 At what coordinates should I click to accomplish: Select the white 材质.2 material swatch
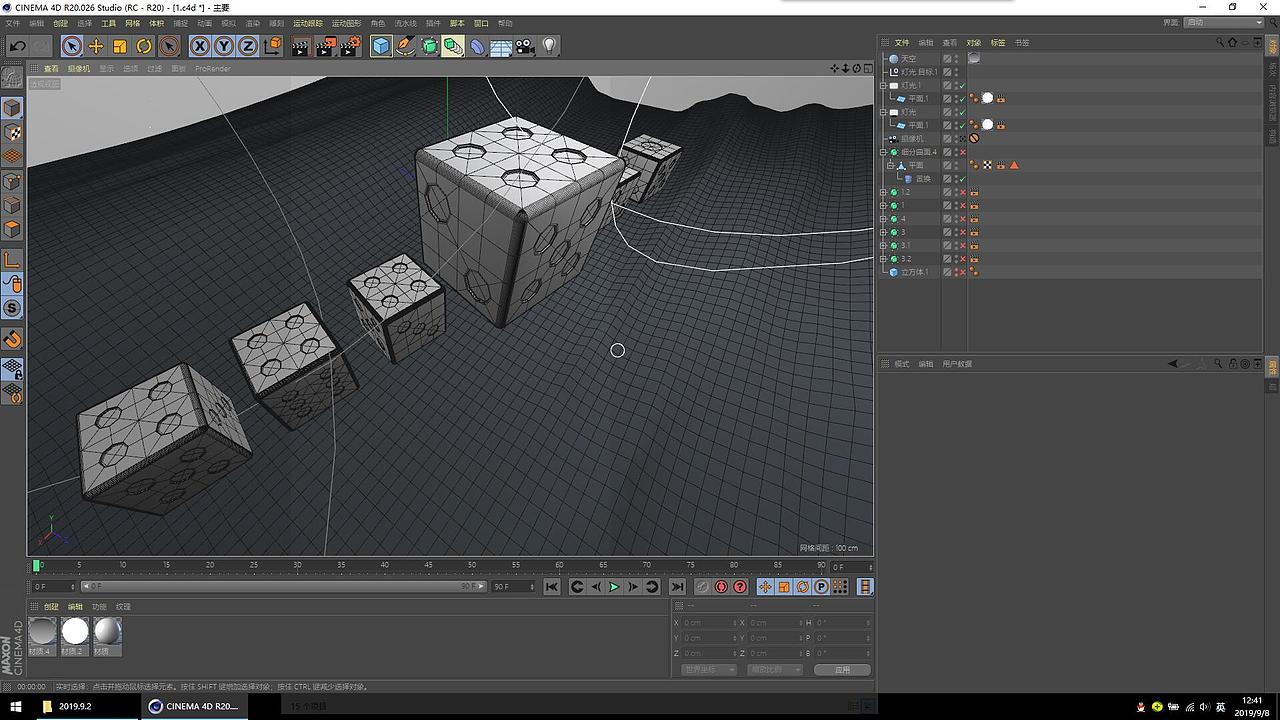click(x=76, y=632)
